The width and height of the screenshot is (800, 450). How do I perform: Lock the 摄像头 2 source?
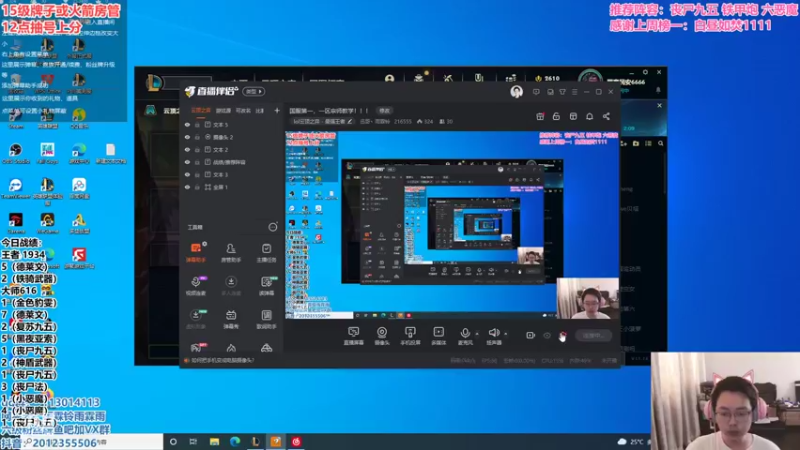pos(197,137)
